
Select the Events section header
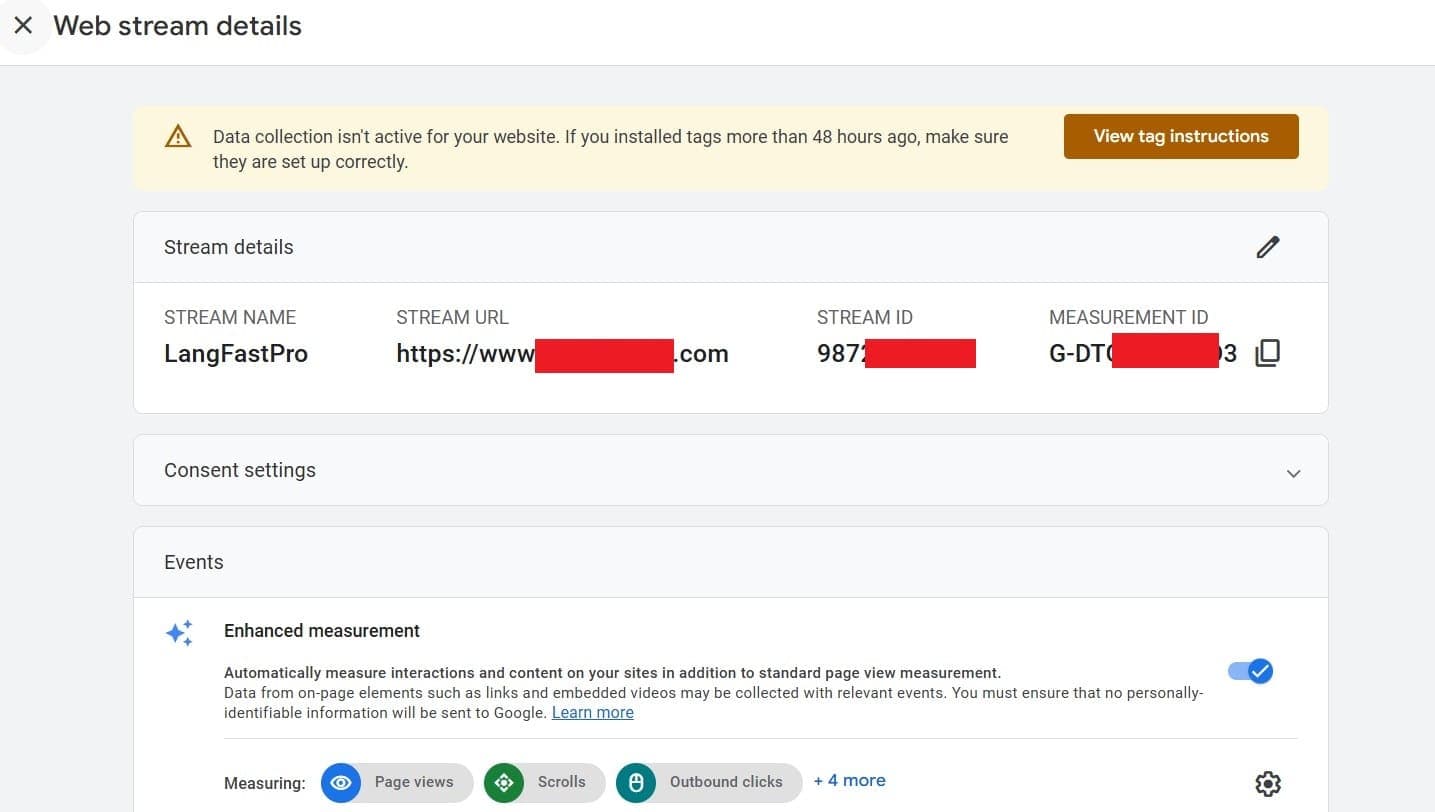pos(194,562)
